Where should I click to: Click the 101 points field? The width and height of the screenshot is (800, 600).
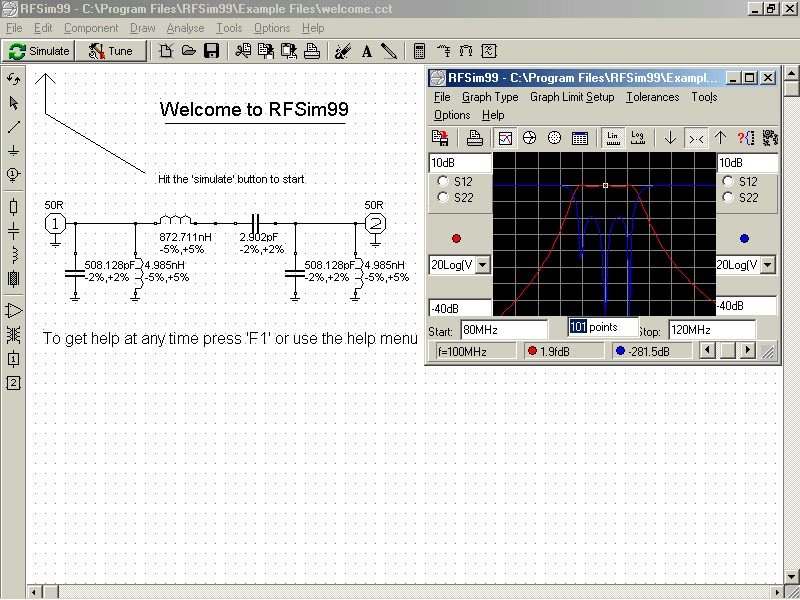603,327
